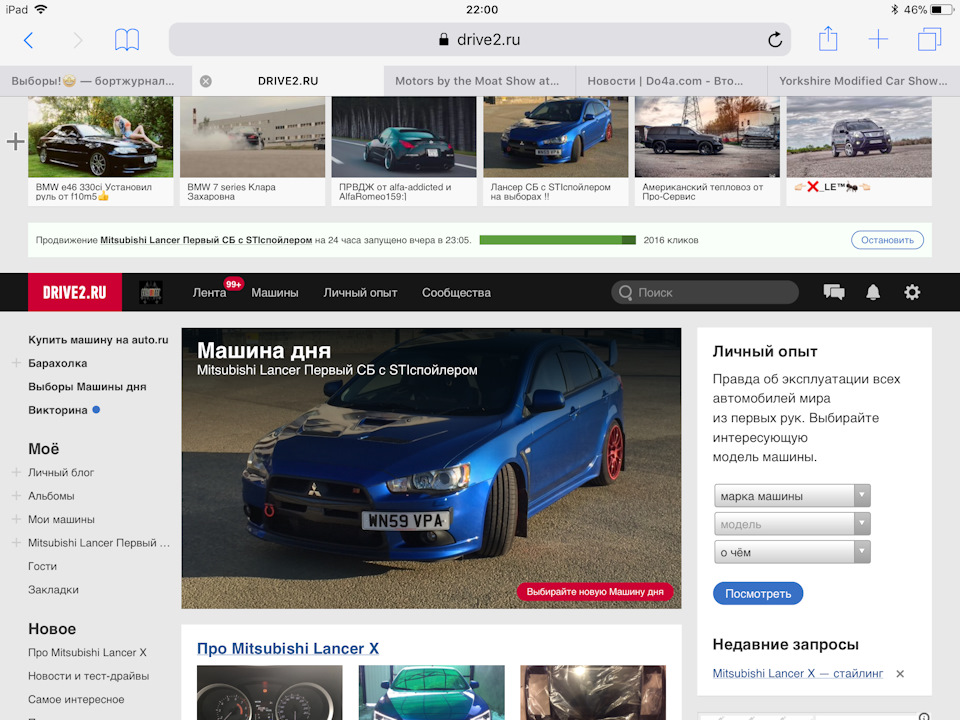Open Купить машину на auto.ru link
Image resolution: width=960 pixels, height=720 pixels.
98,340
